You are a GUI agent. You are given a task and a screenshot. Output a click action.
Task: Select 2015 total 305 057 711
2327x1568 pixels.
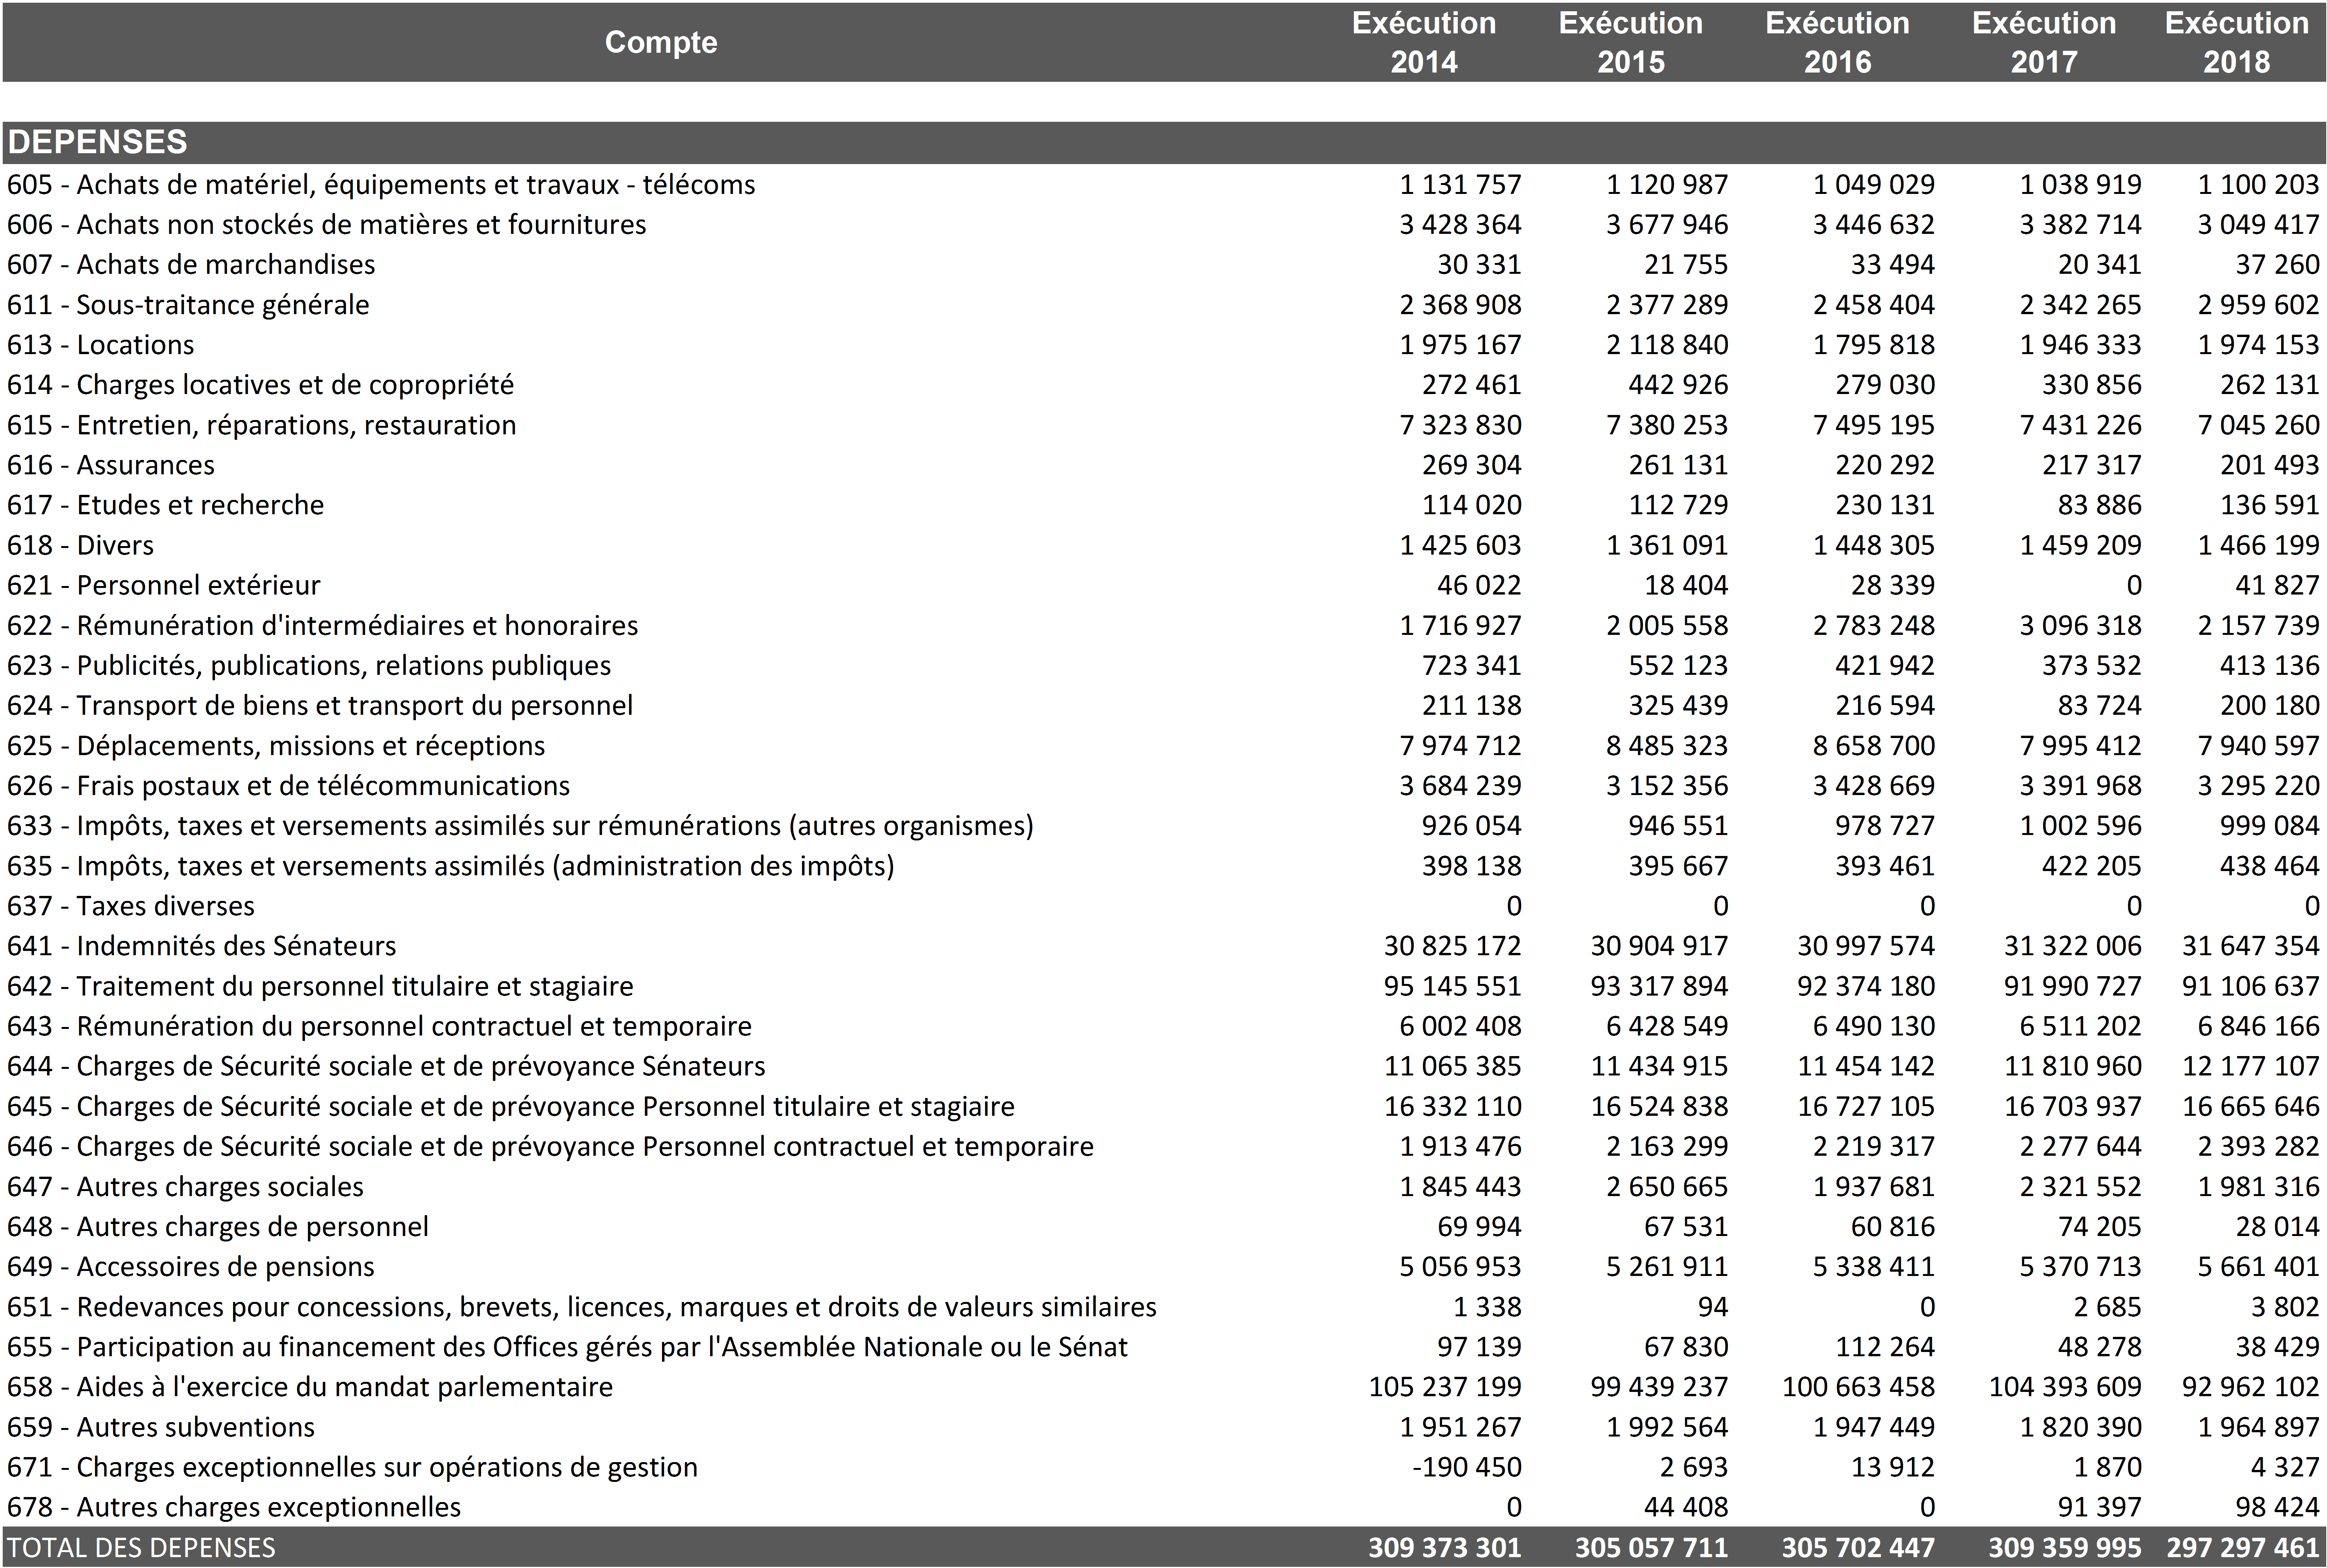(1651, 1547)
